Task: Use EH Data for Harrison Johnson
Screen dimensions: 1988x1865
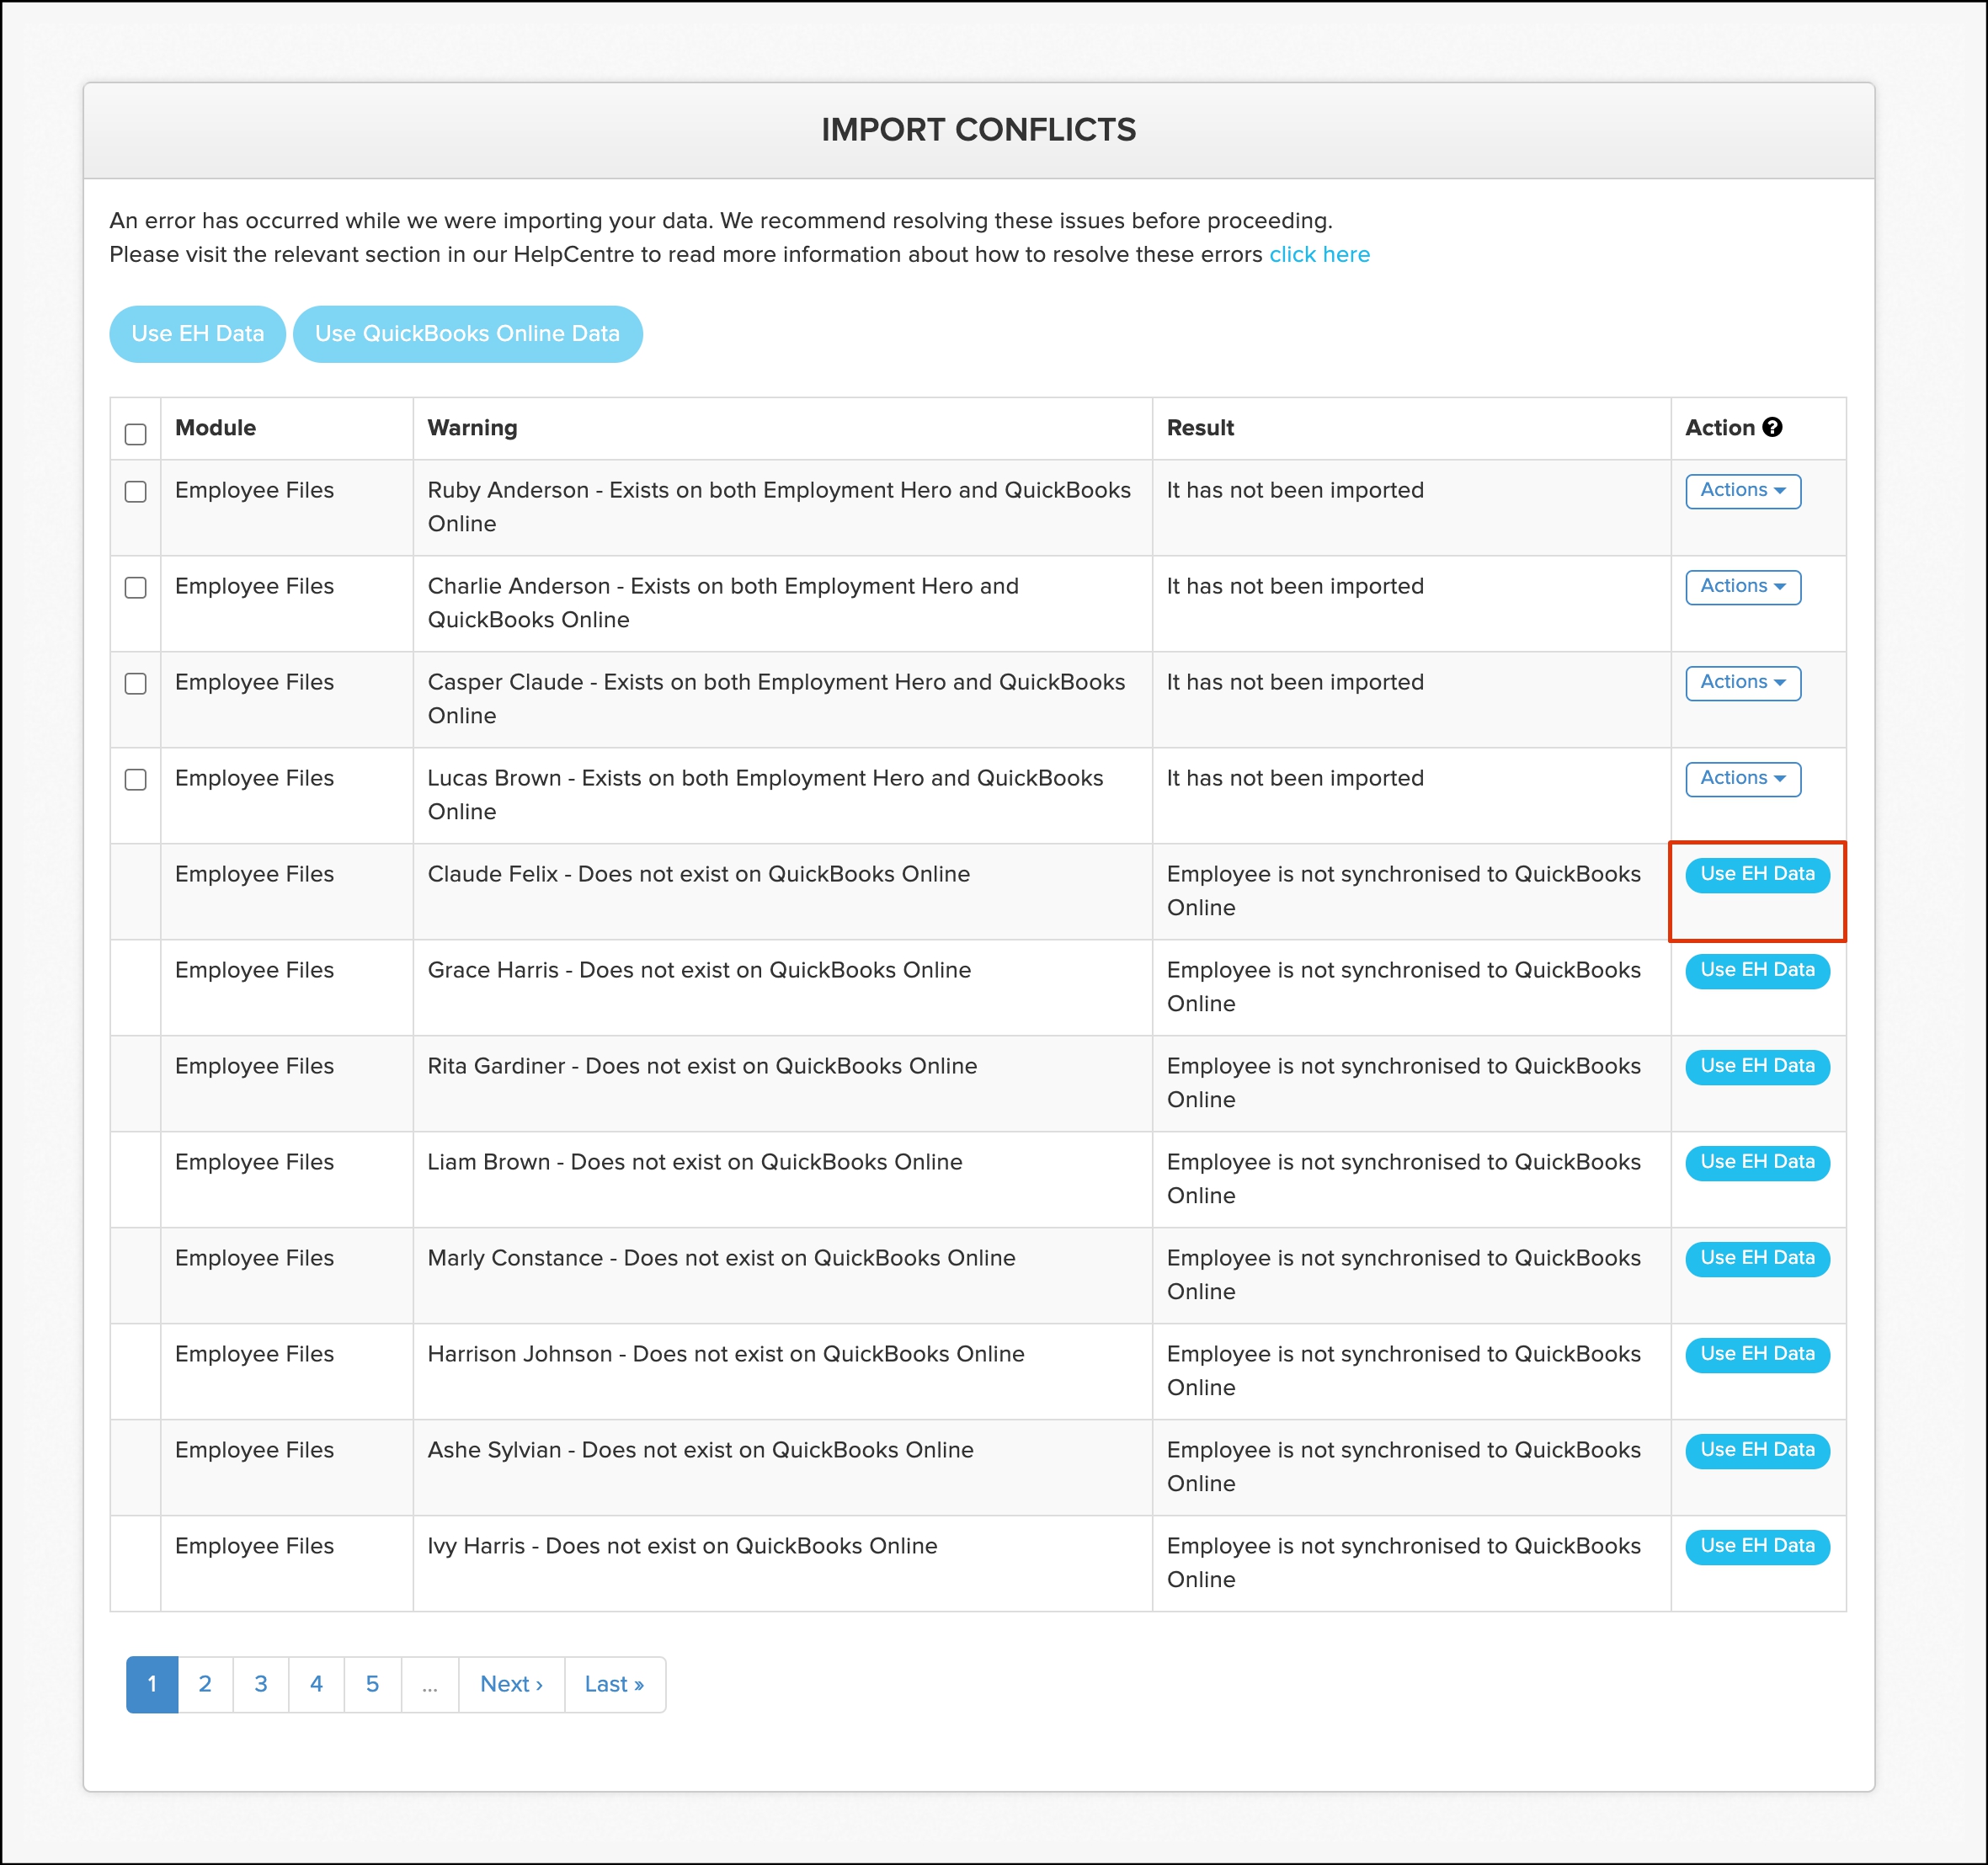Action: click(1757, 1354)
